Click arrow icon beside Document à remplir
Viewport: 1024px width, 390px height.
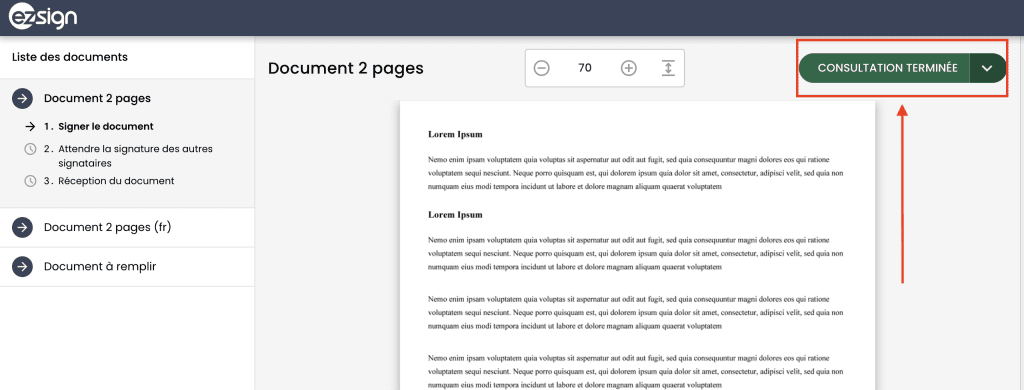22,267
